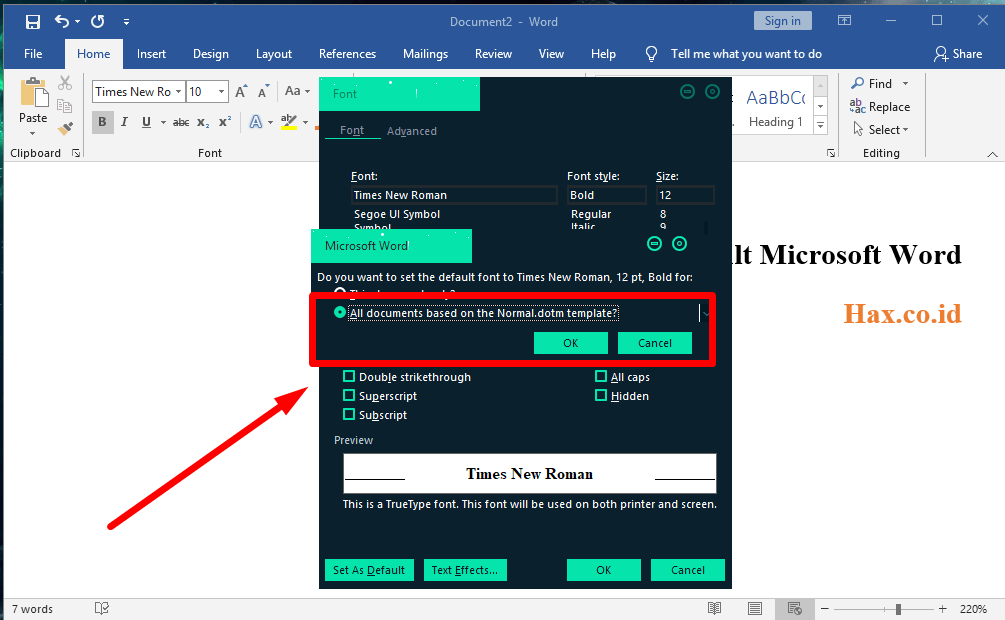Screen dimensions: 1005x620
Task: Open the Change Case Aa menu
Action: (x=297, y=91)
